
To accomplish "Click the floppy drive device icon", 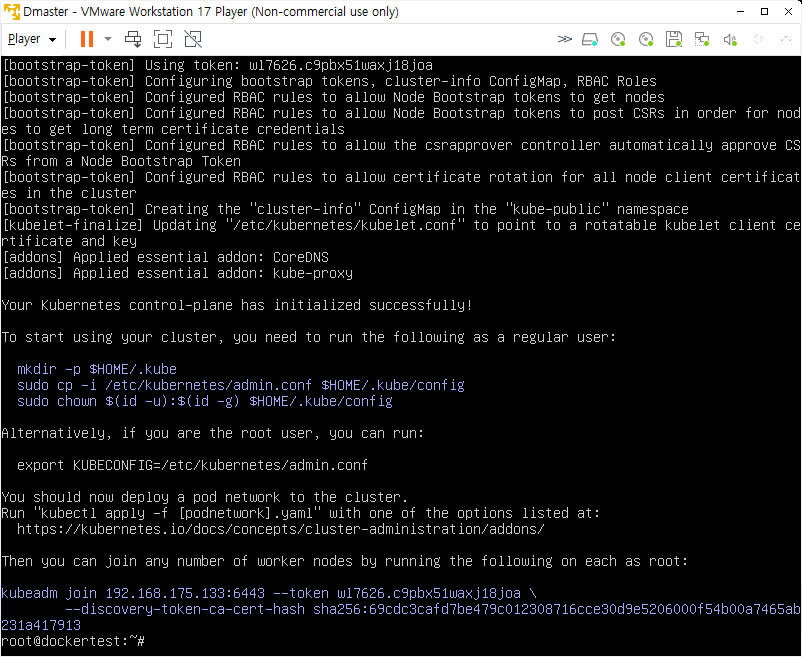I will pos(674,39).
